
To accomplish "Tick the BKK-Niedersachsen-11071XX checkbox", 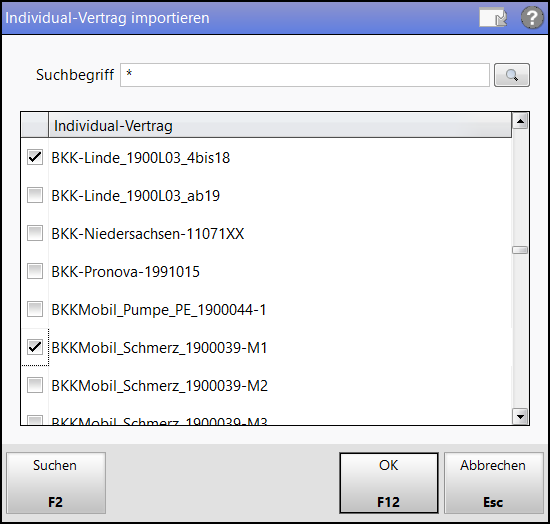I will (35, 233).
